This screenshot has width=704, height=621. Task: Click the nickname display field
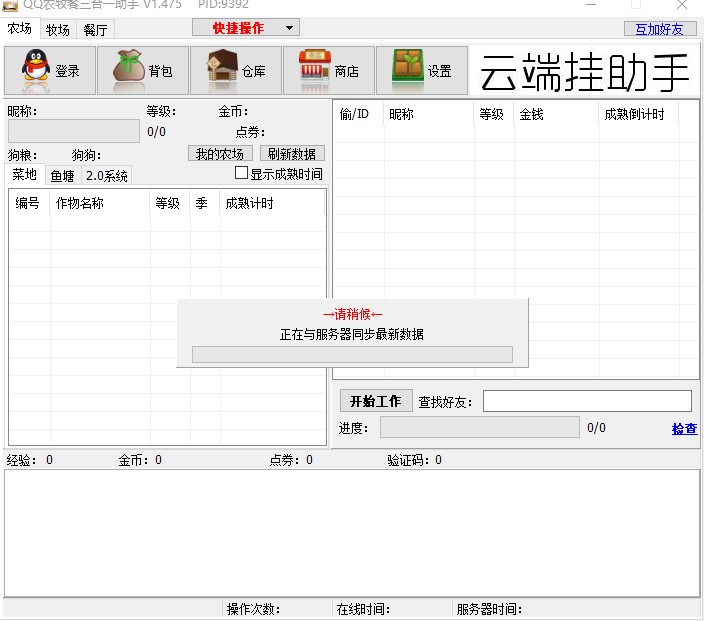click(74, 131)
